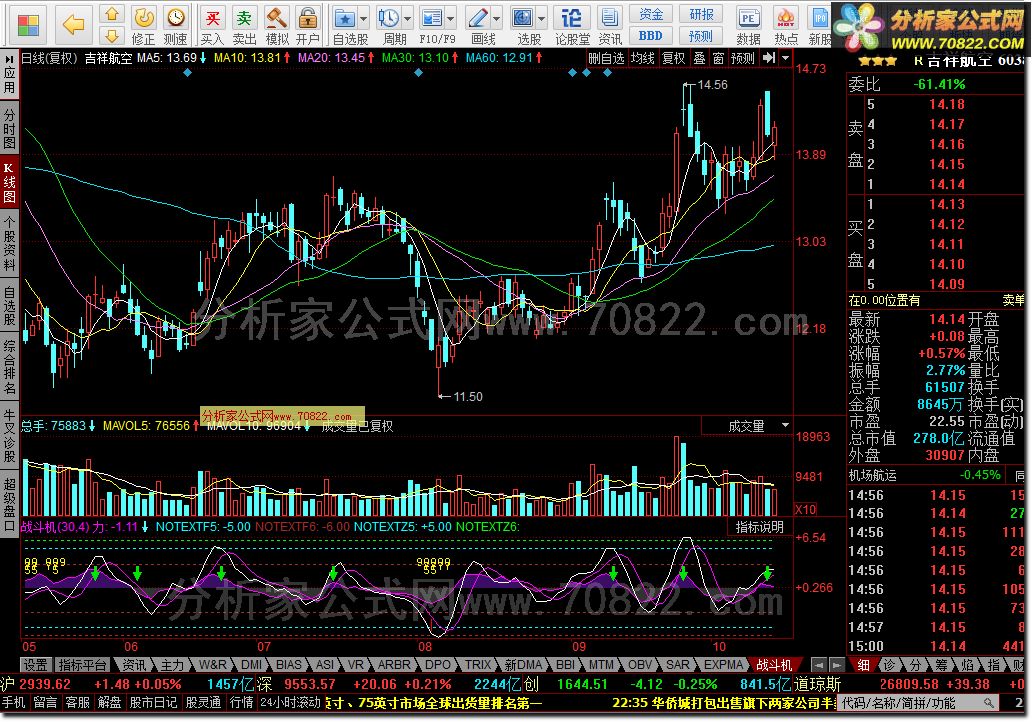Open 股市日记 in the bottom bar
Screen dimensions: 1033x722
[153, 703]
